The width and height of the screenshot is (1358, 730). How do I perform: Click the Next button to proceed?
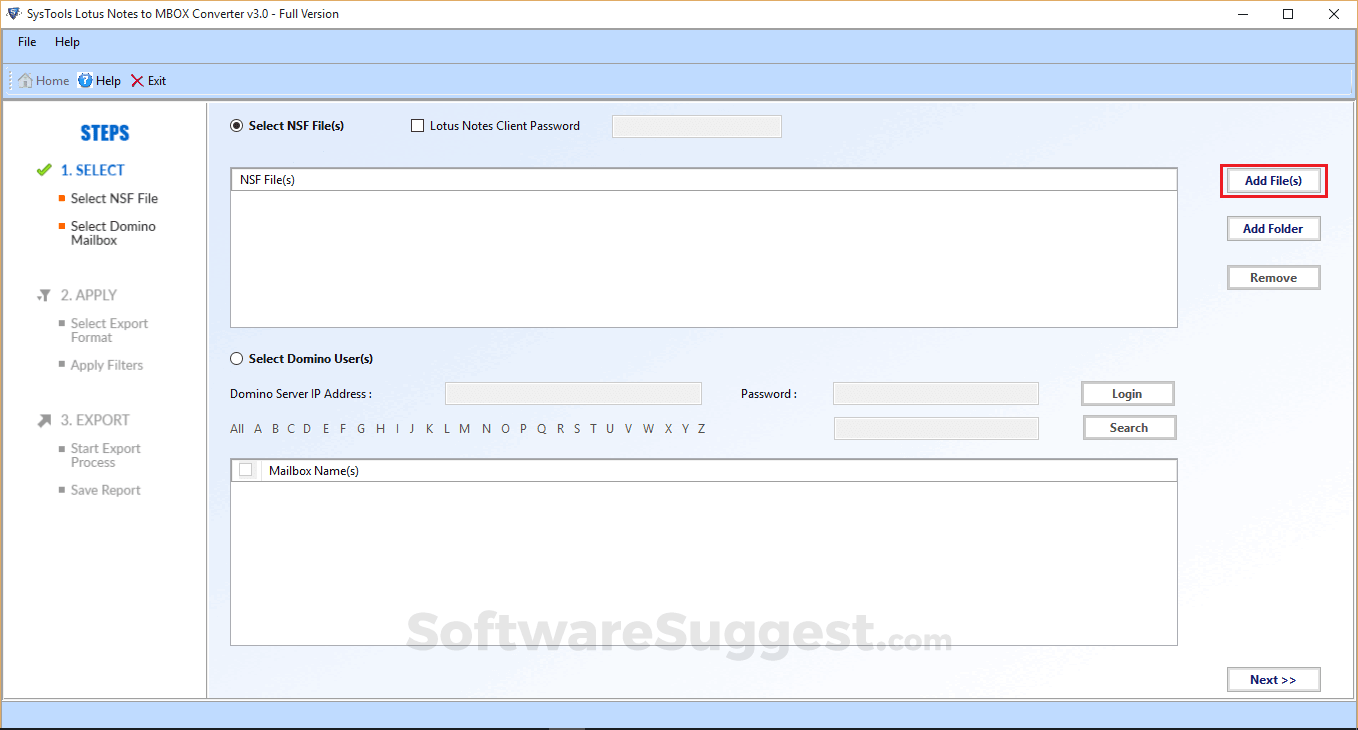1273,679
